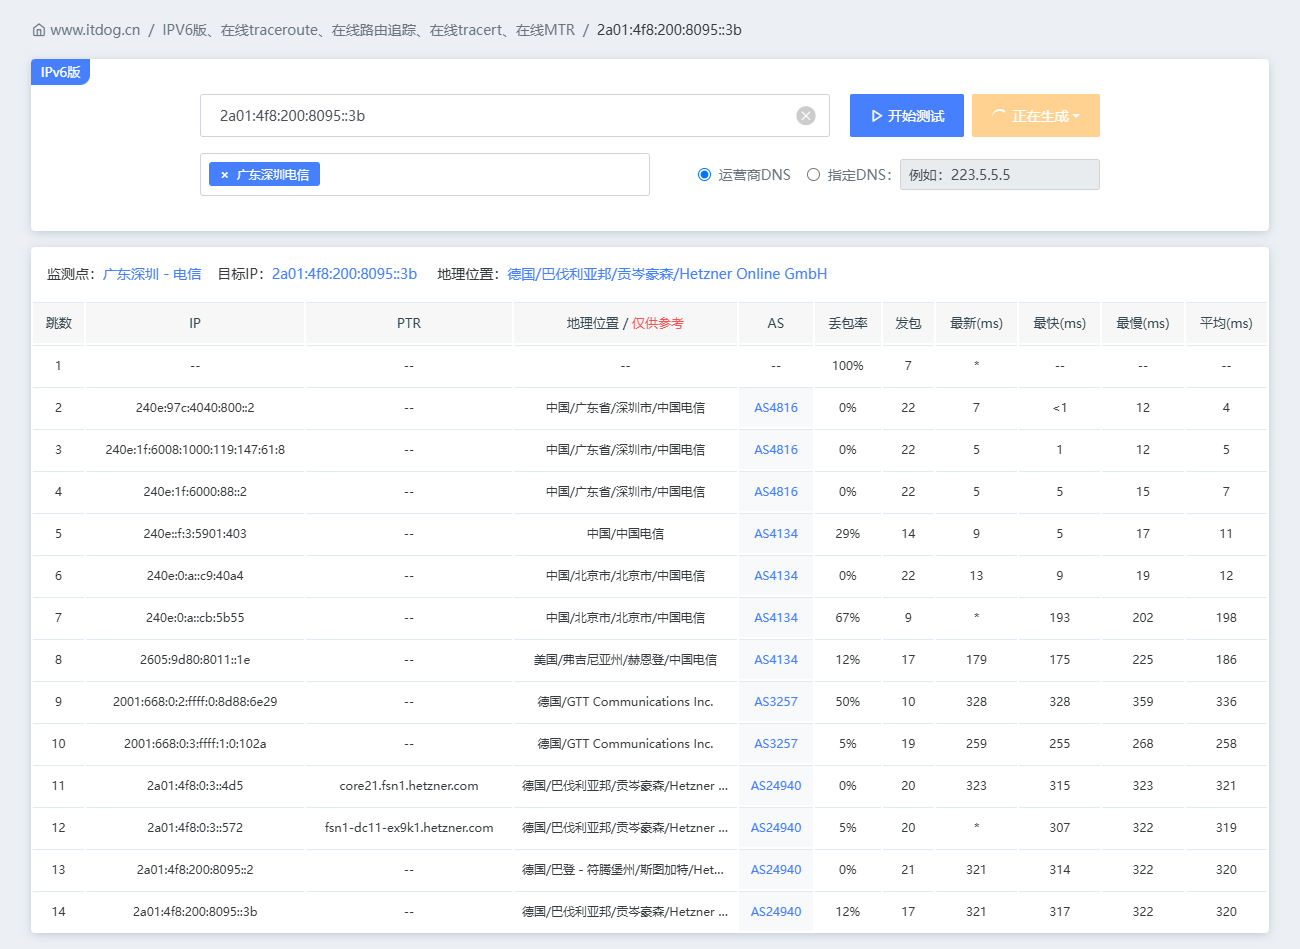Open AS3257 link in hop 10 row
Viewport: 1300px width, 949px height.
[776, 744]
